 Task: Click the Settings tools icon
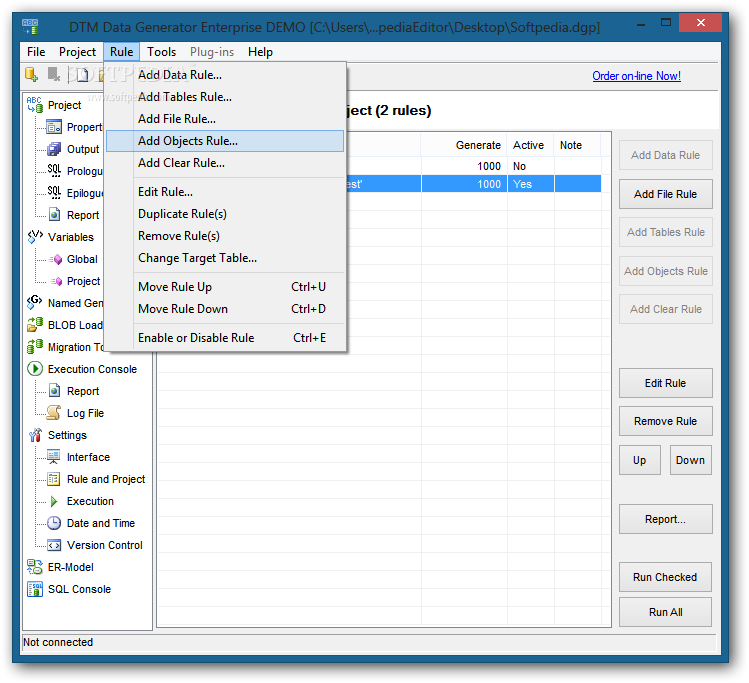(35, 435)
